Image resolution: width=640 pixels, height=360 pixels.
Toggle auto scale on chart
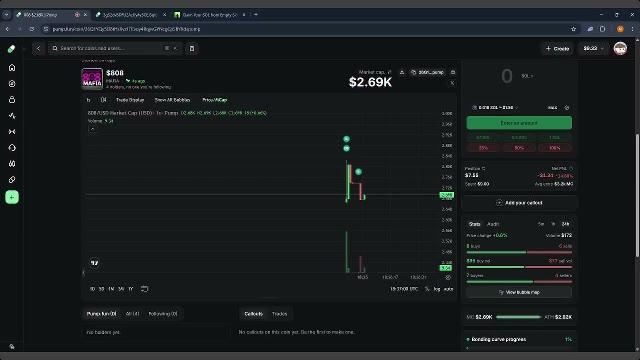click(448, 289)
